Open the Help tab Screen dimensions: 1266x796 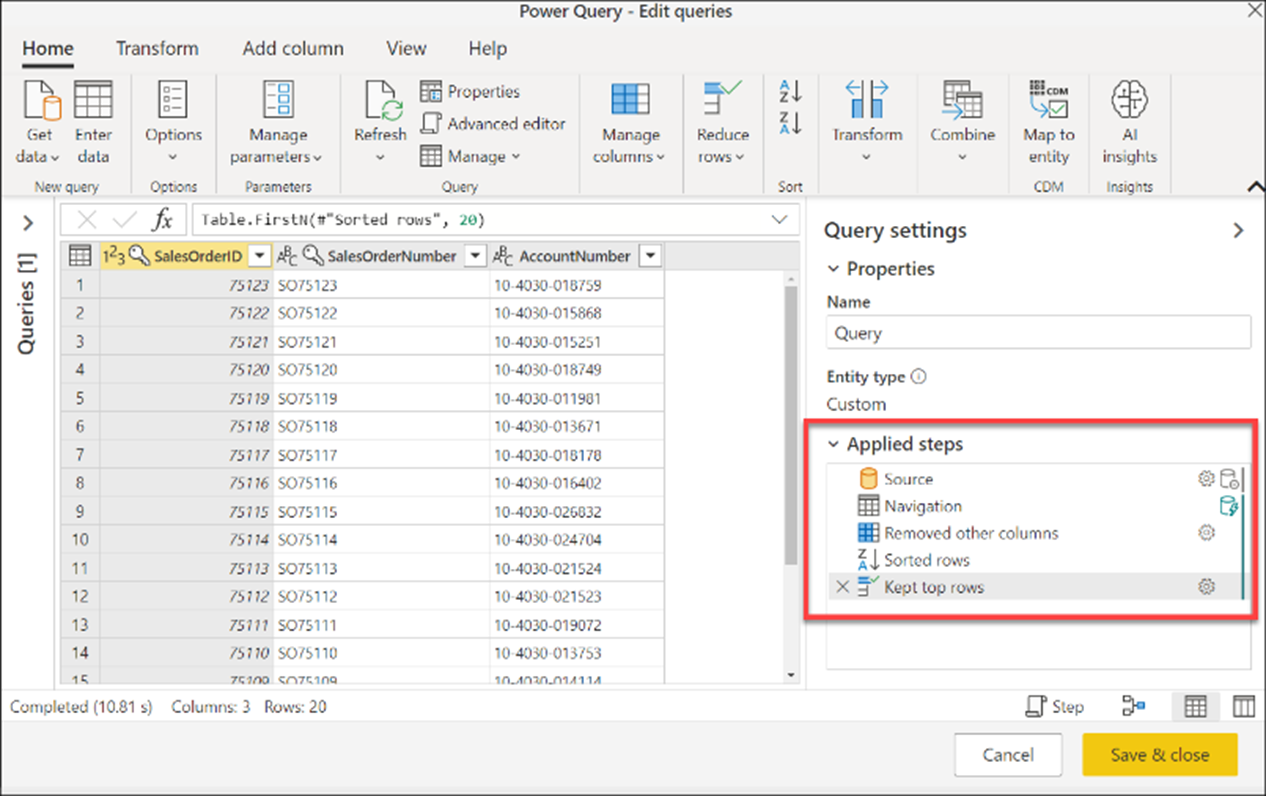(488, 48)
